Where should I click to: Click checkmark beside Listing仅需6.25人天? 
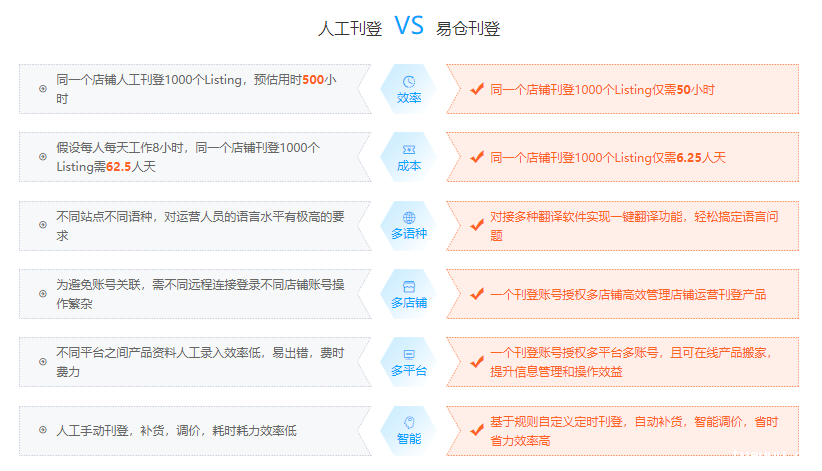pyautogui.click(x=477, y=157)
